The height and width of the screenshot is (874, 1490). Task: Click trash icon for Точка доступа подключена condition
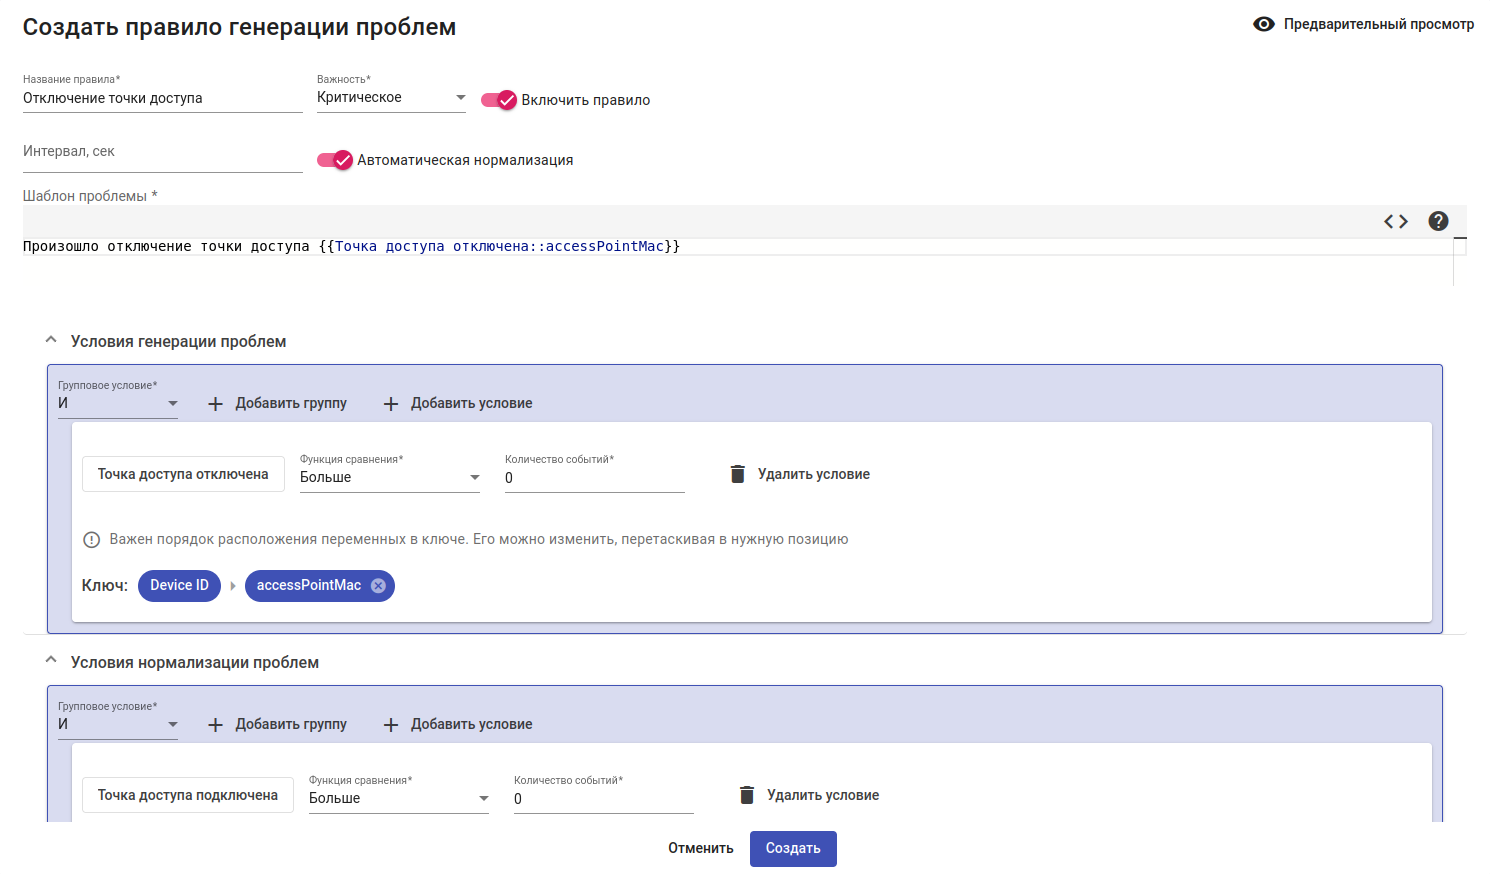[747, 795]
